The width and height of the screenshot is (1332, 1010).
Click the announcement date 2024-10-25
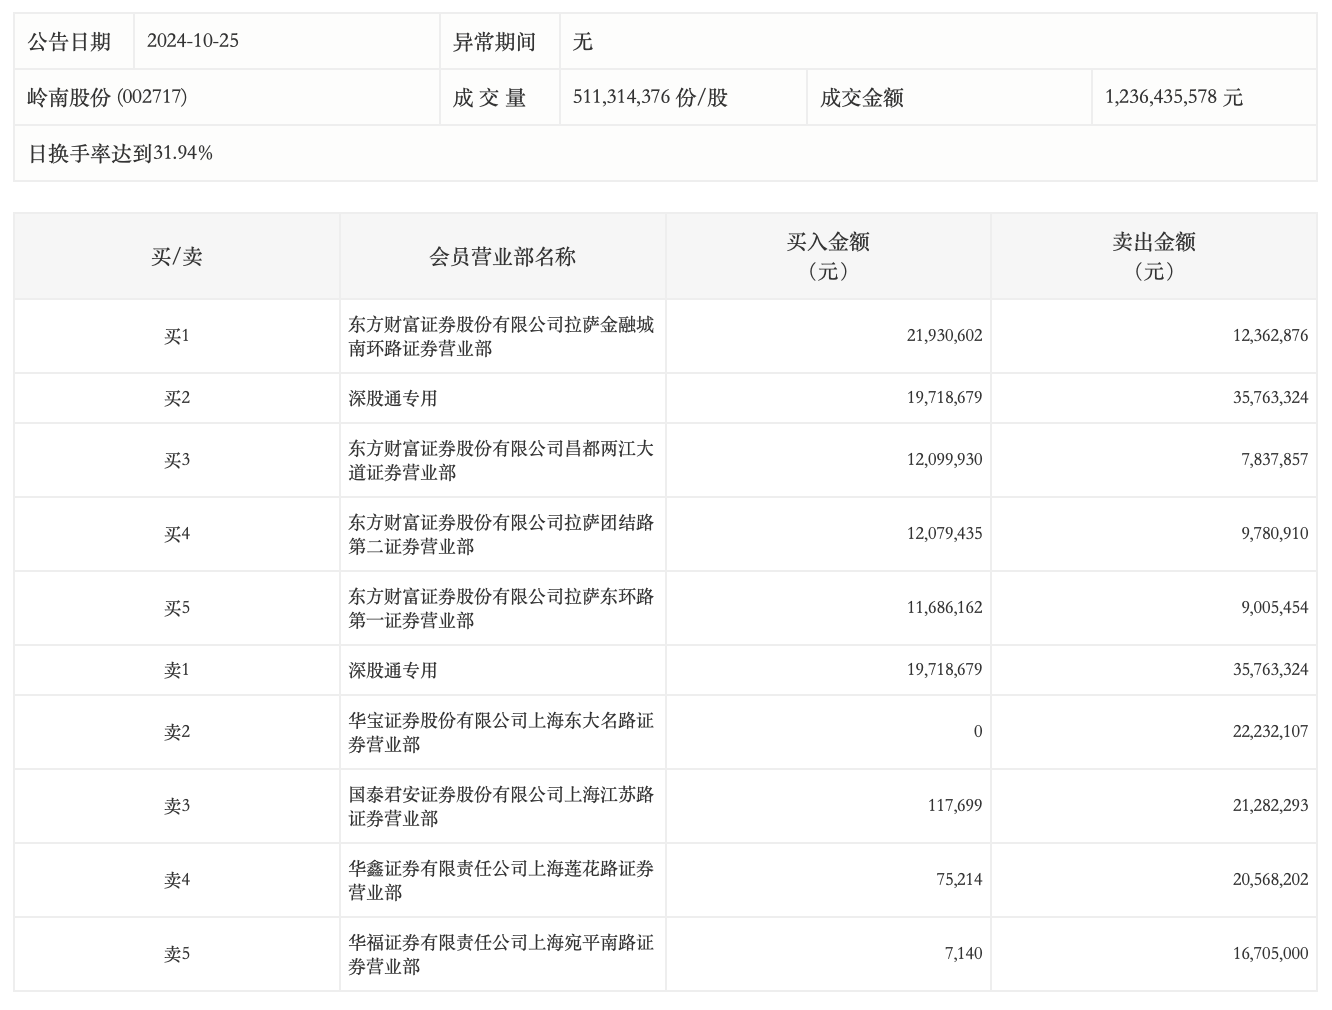pyautogui.click(x=192, y=41)
